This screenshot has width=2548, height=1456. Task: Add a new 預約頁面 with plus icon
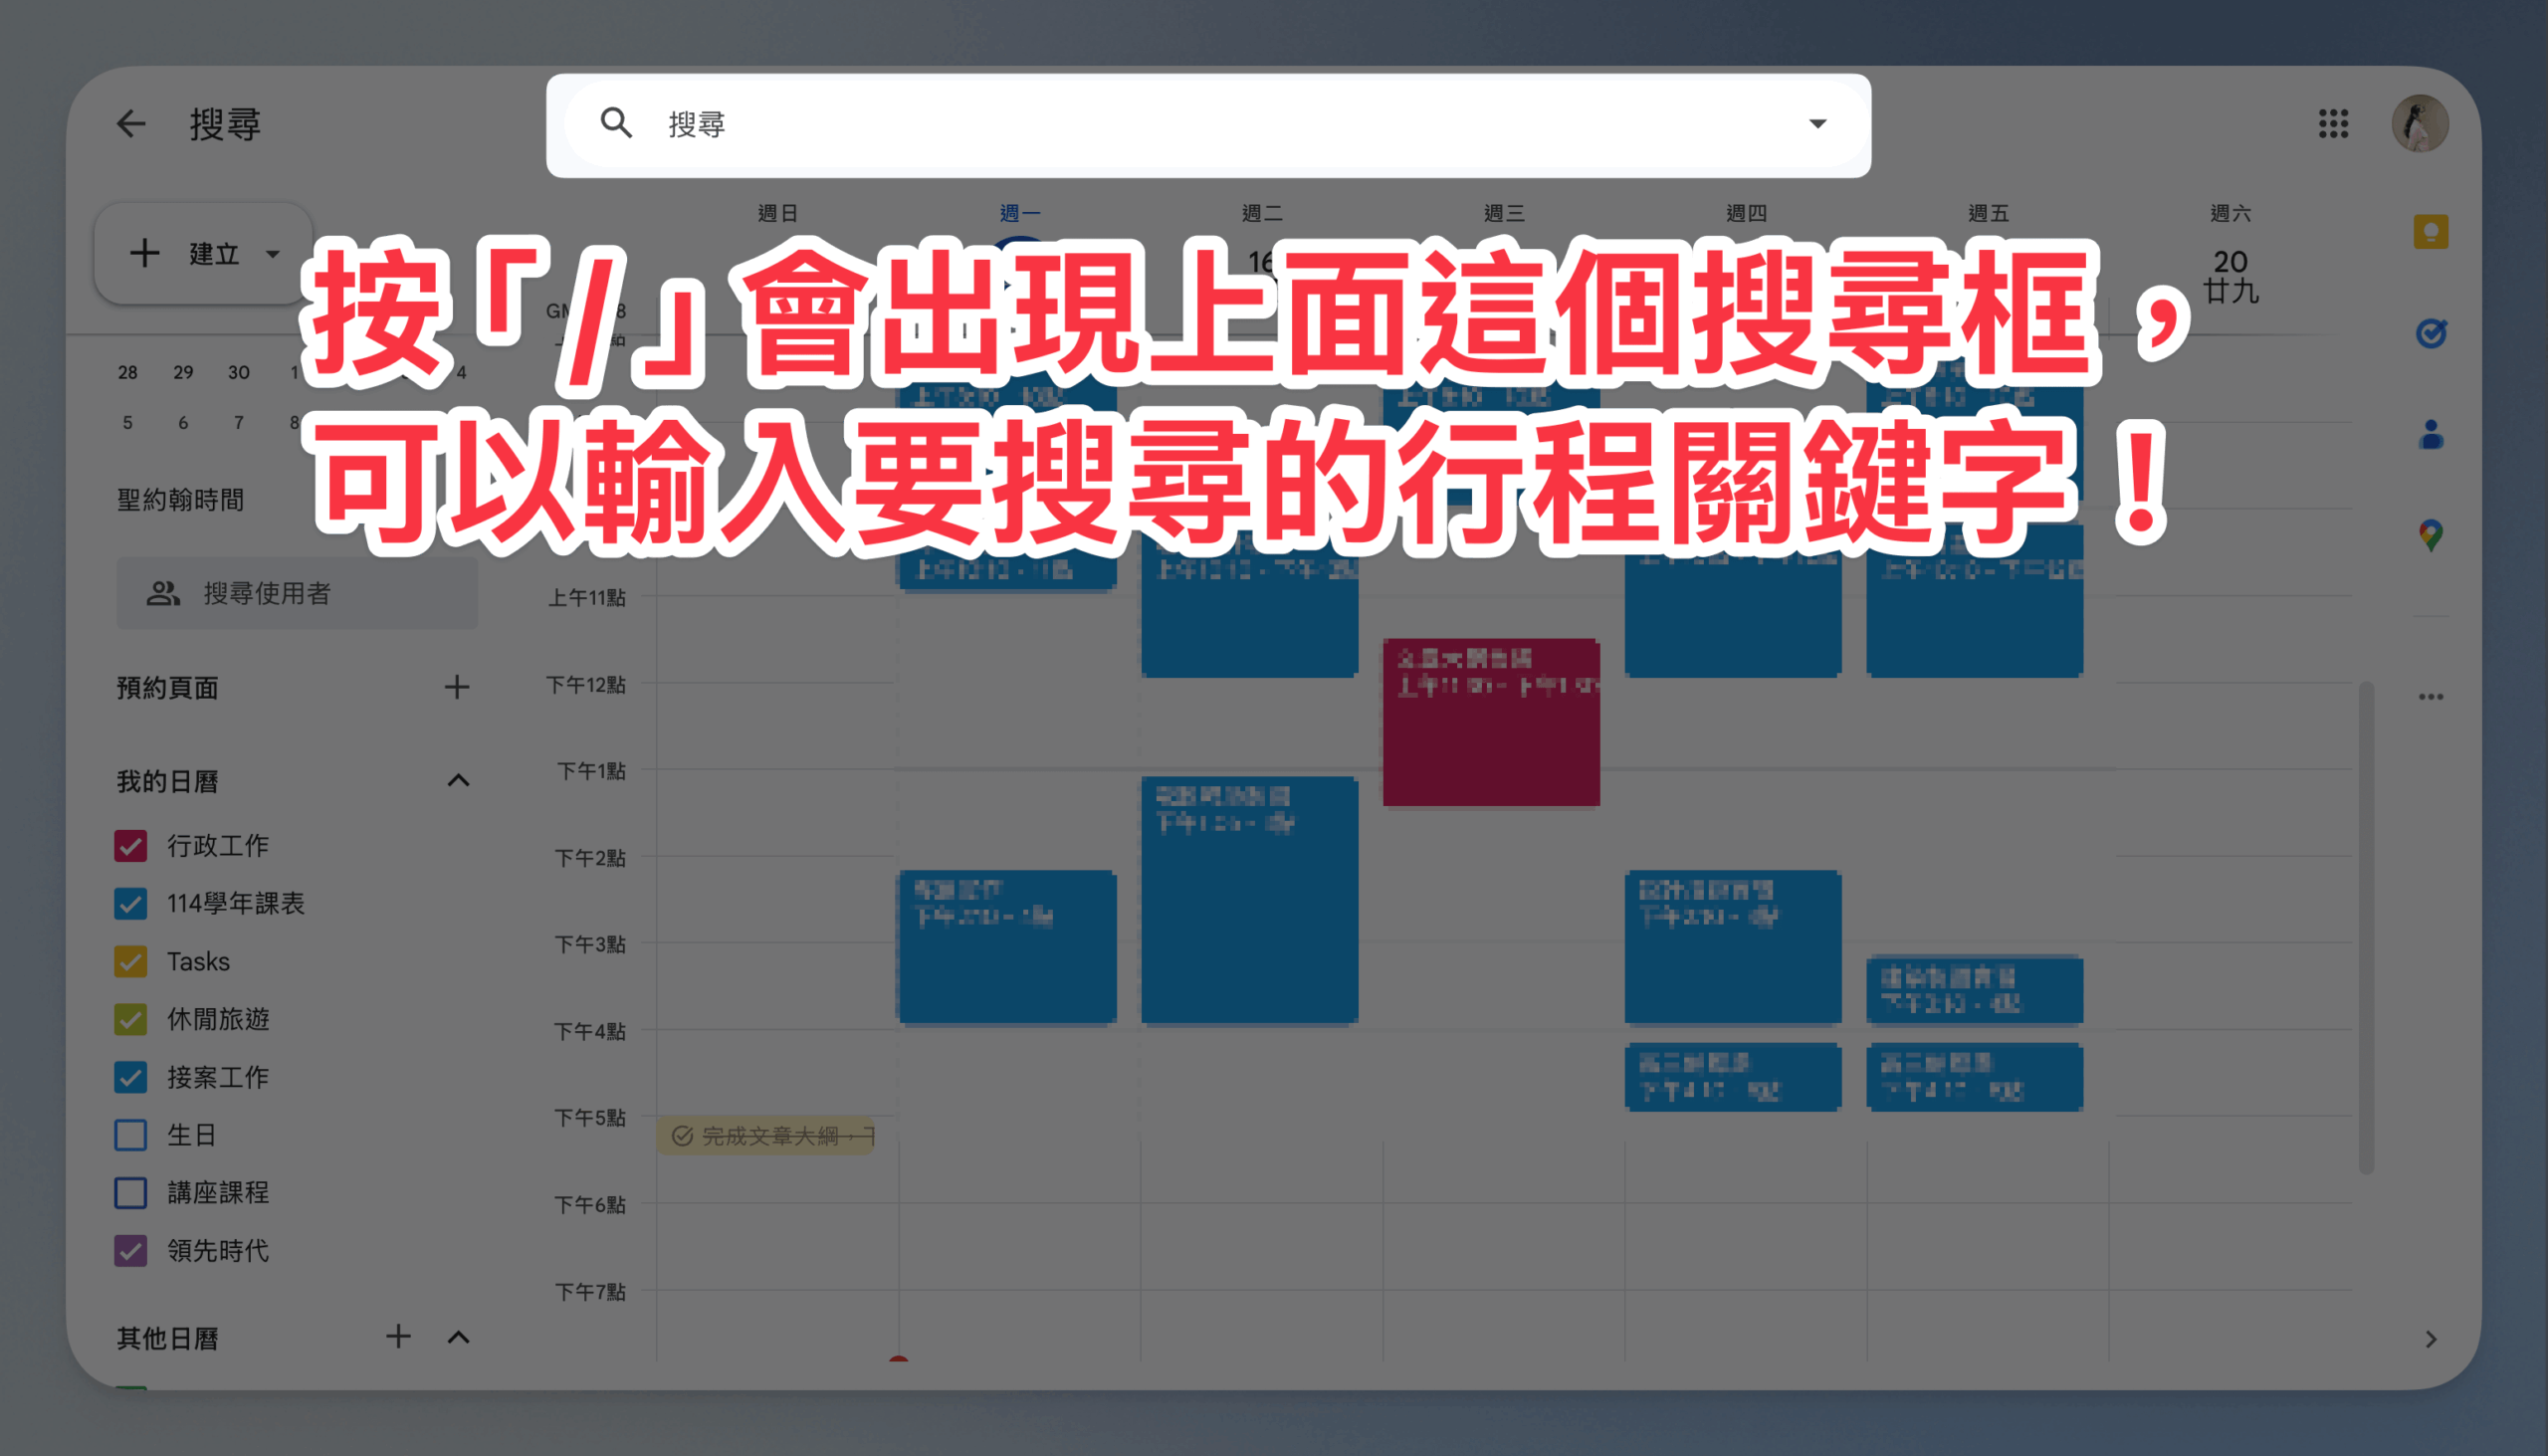pos(457,687)
